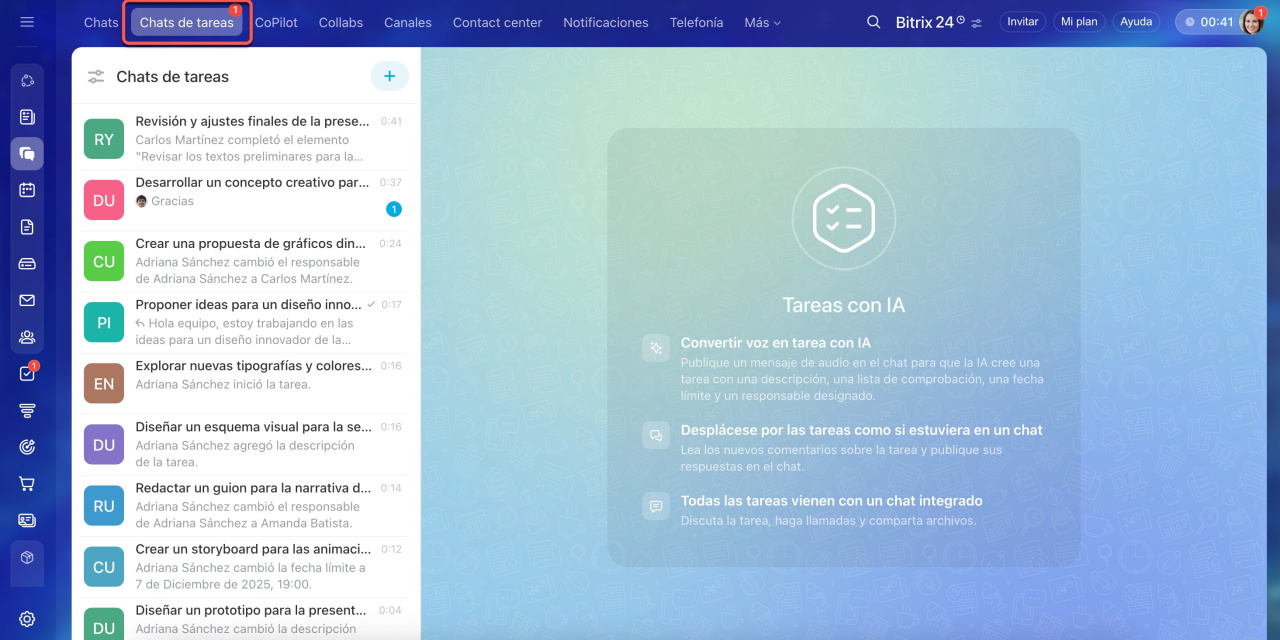1280x640 pixels.
Task: Open the shopping cart icon in sidebar
Action: click(x=27, y=484)
